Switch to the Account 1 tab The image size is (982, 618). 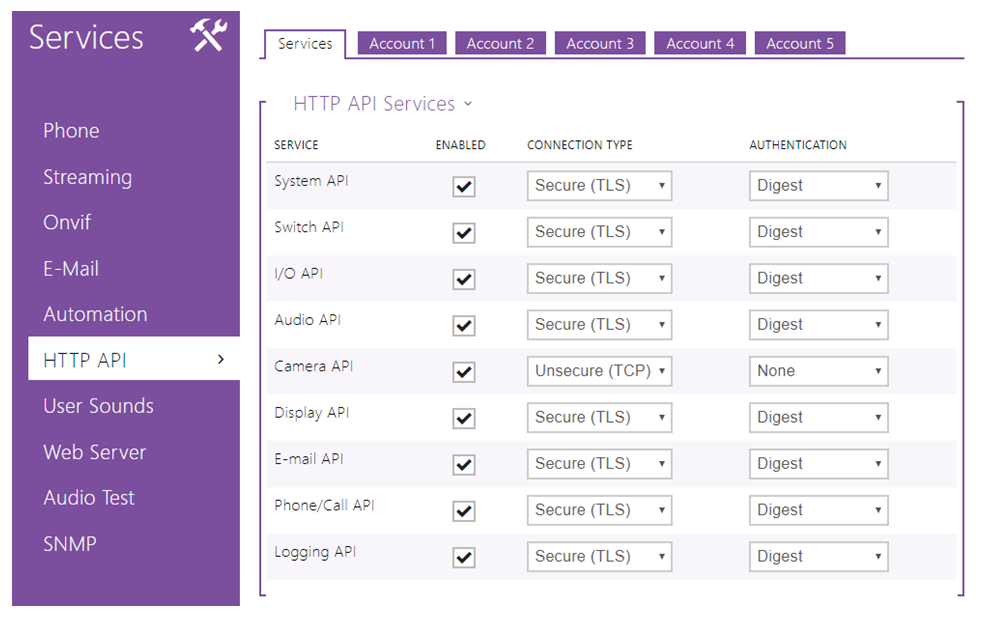(x=402, y=44)
